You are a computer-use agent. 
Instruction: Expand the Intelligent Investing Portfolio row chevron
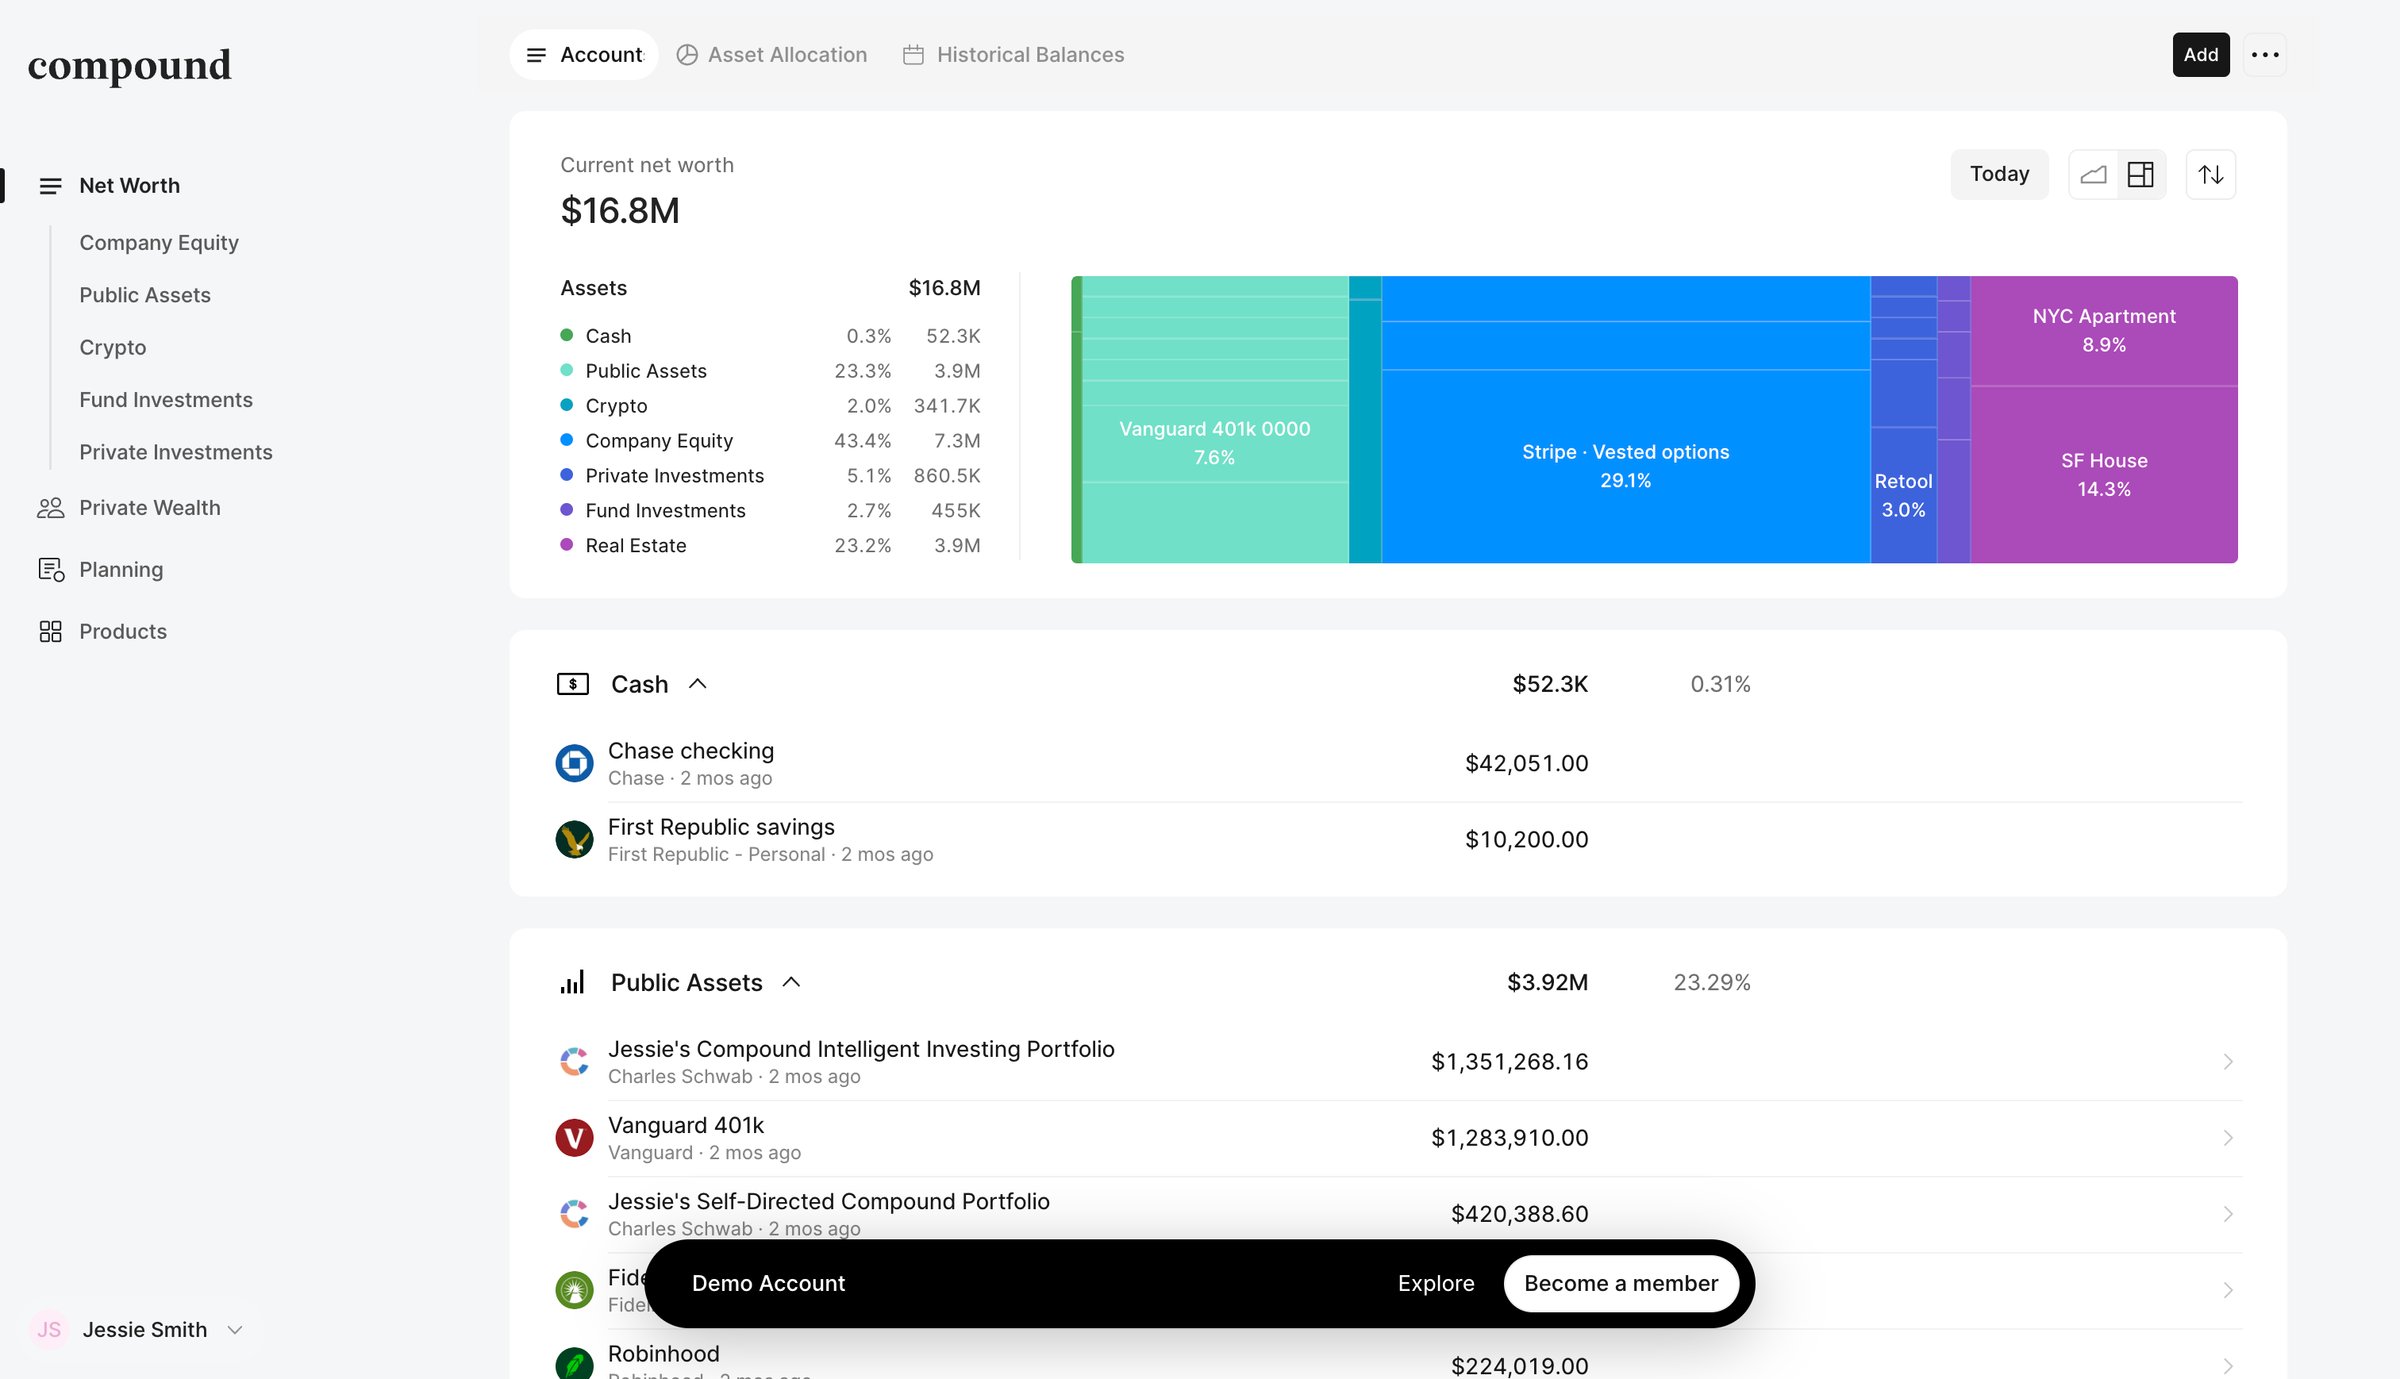(x=2228, y=1062)
